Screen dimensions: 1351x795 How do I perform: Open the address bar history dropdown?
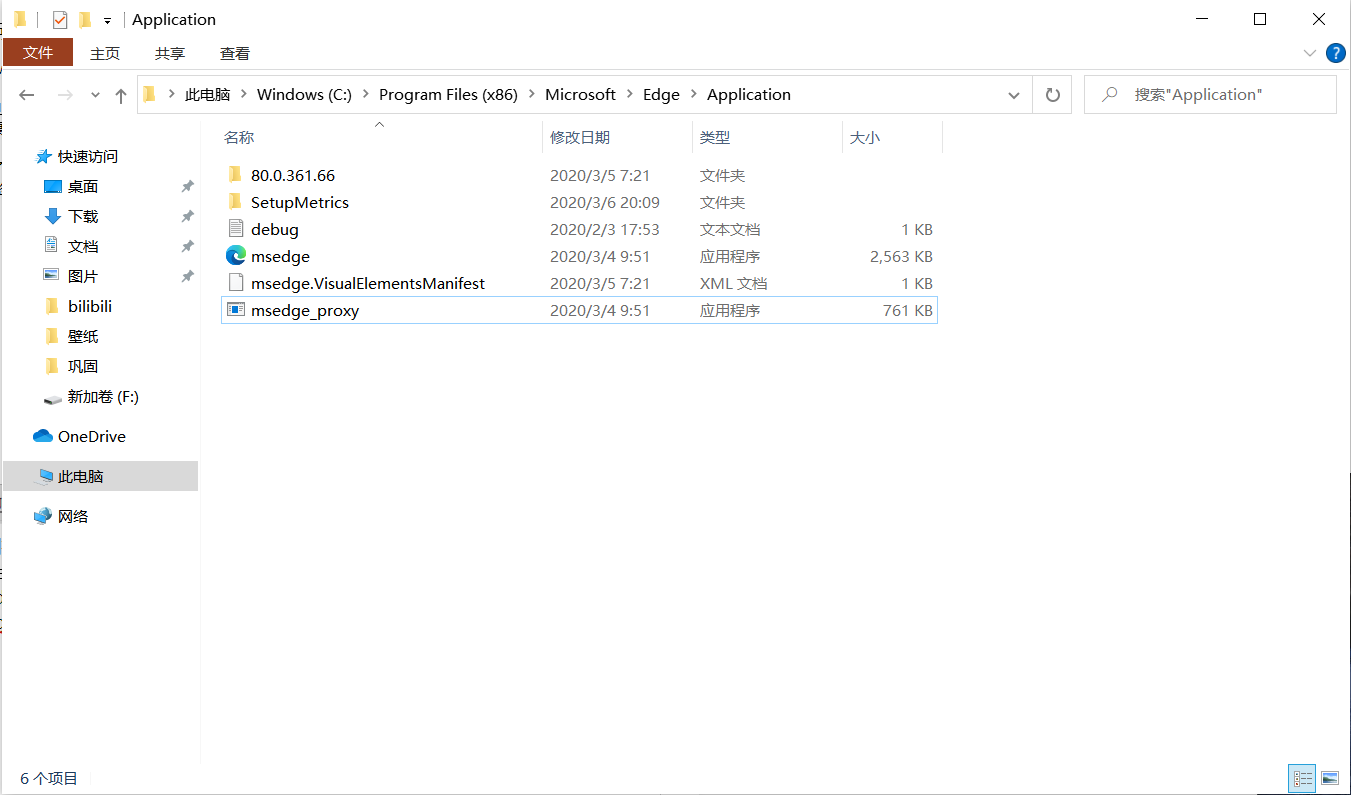(x=1014, y=95)
